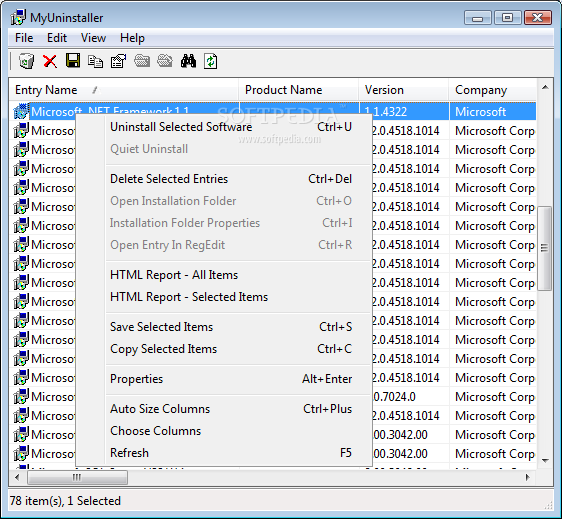Click version cell 1.1.4322

404,111
